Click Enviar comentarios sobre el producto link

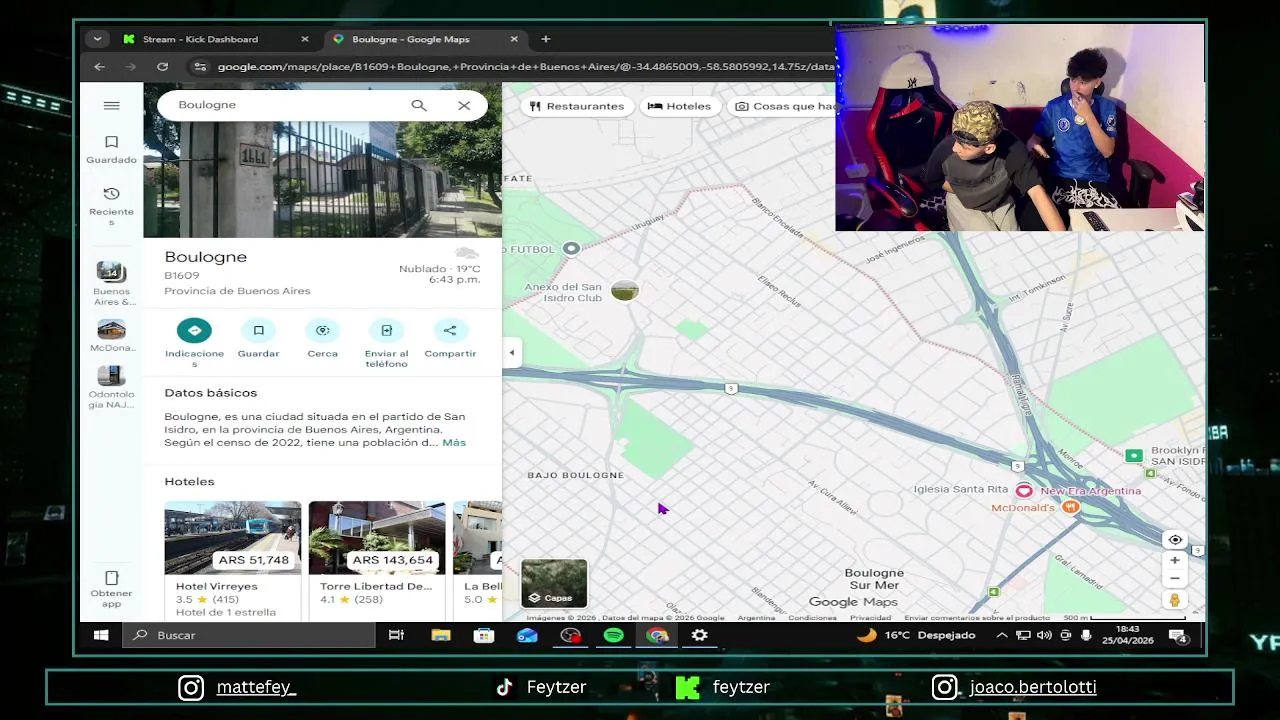[x=977, y=618]
